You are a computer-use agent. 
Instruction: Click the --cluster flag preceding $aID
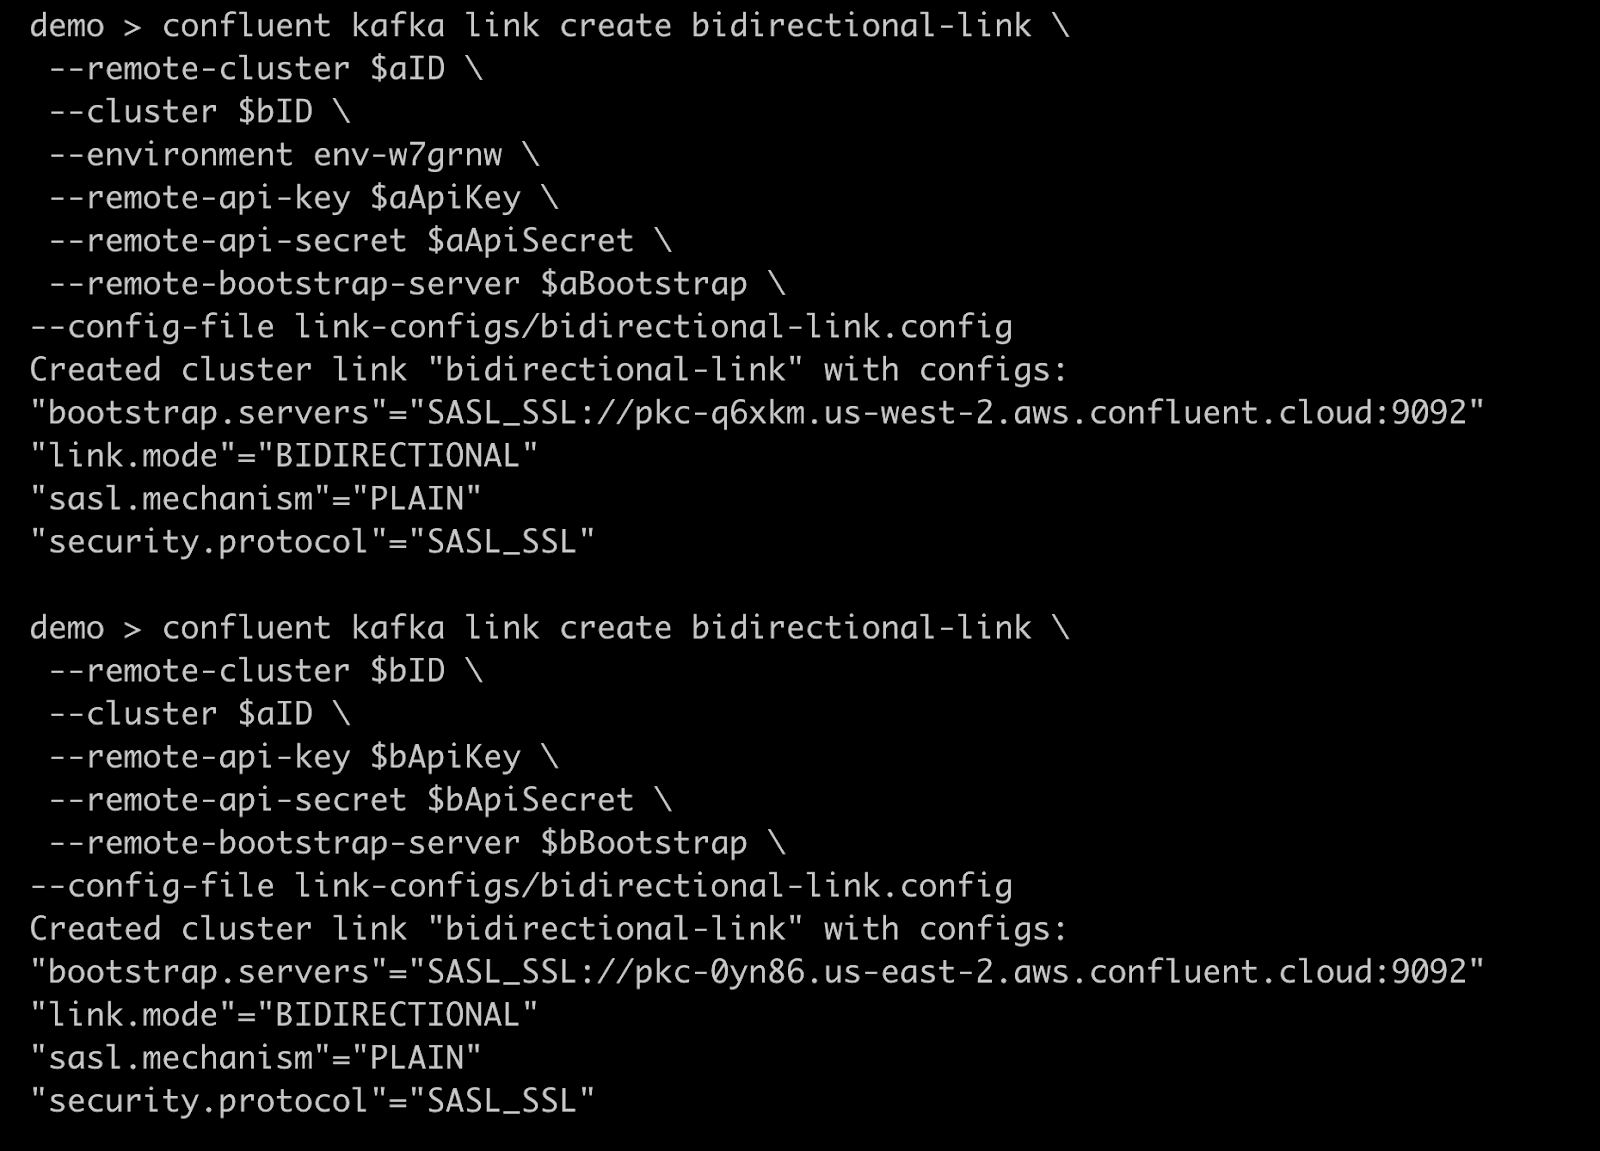tap(133, 714)
